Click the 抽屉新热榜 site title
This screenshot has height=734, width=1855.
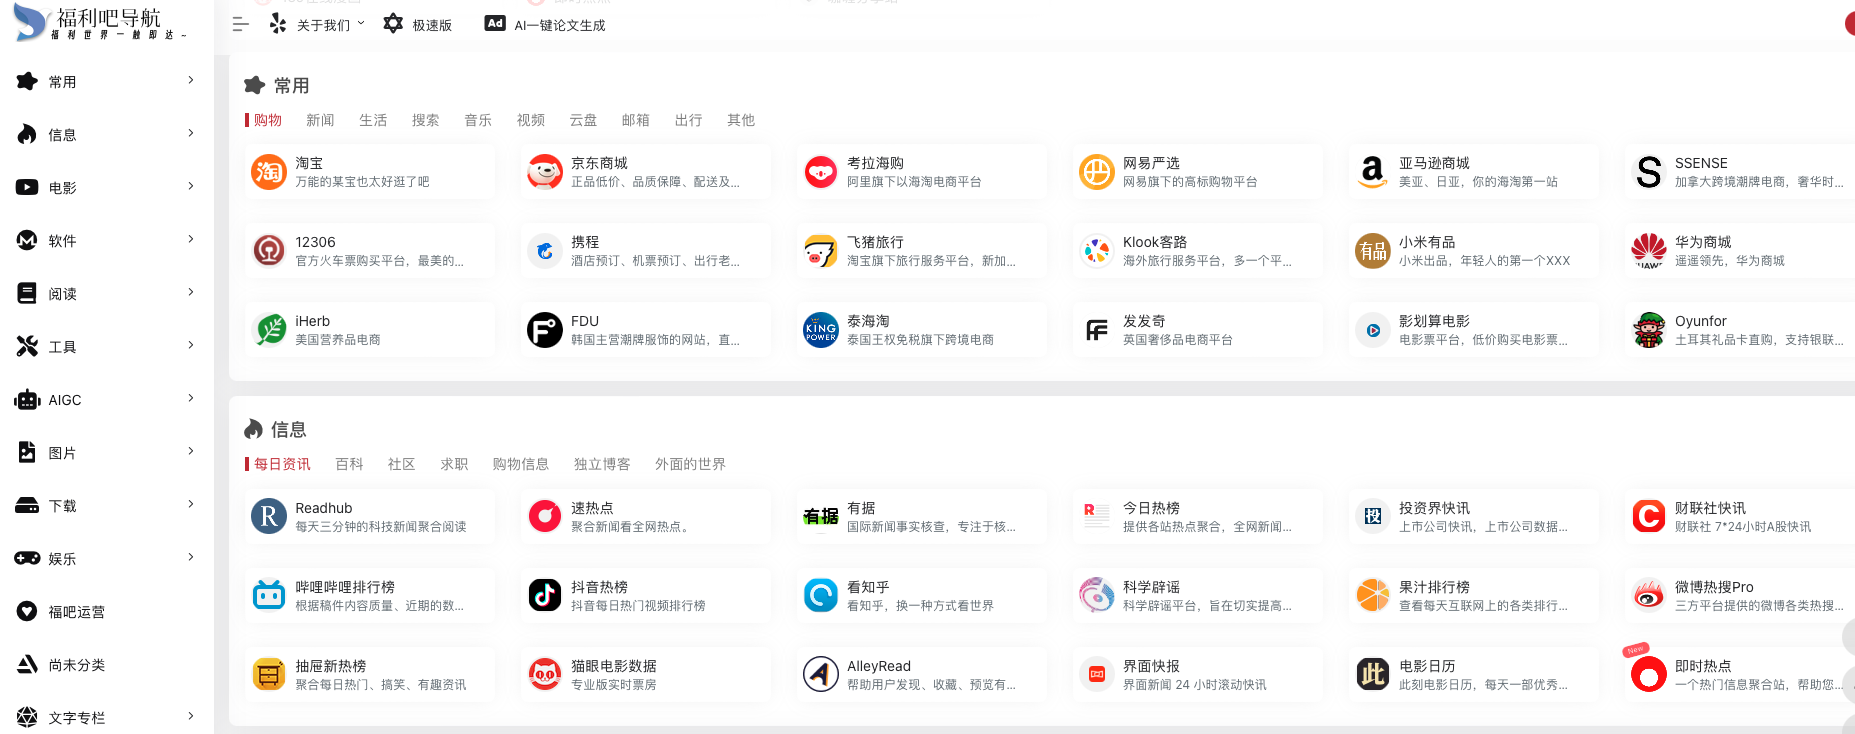point(330,666)
